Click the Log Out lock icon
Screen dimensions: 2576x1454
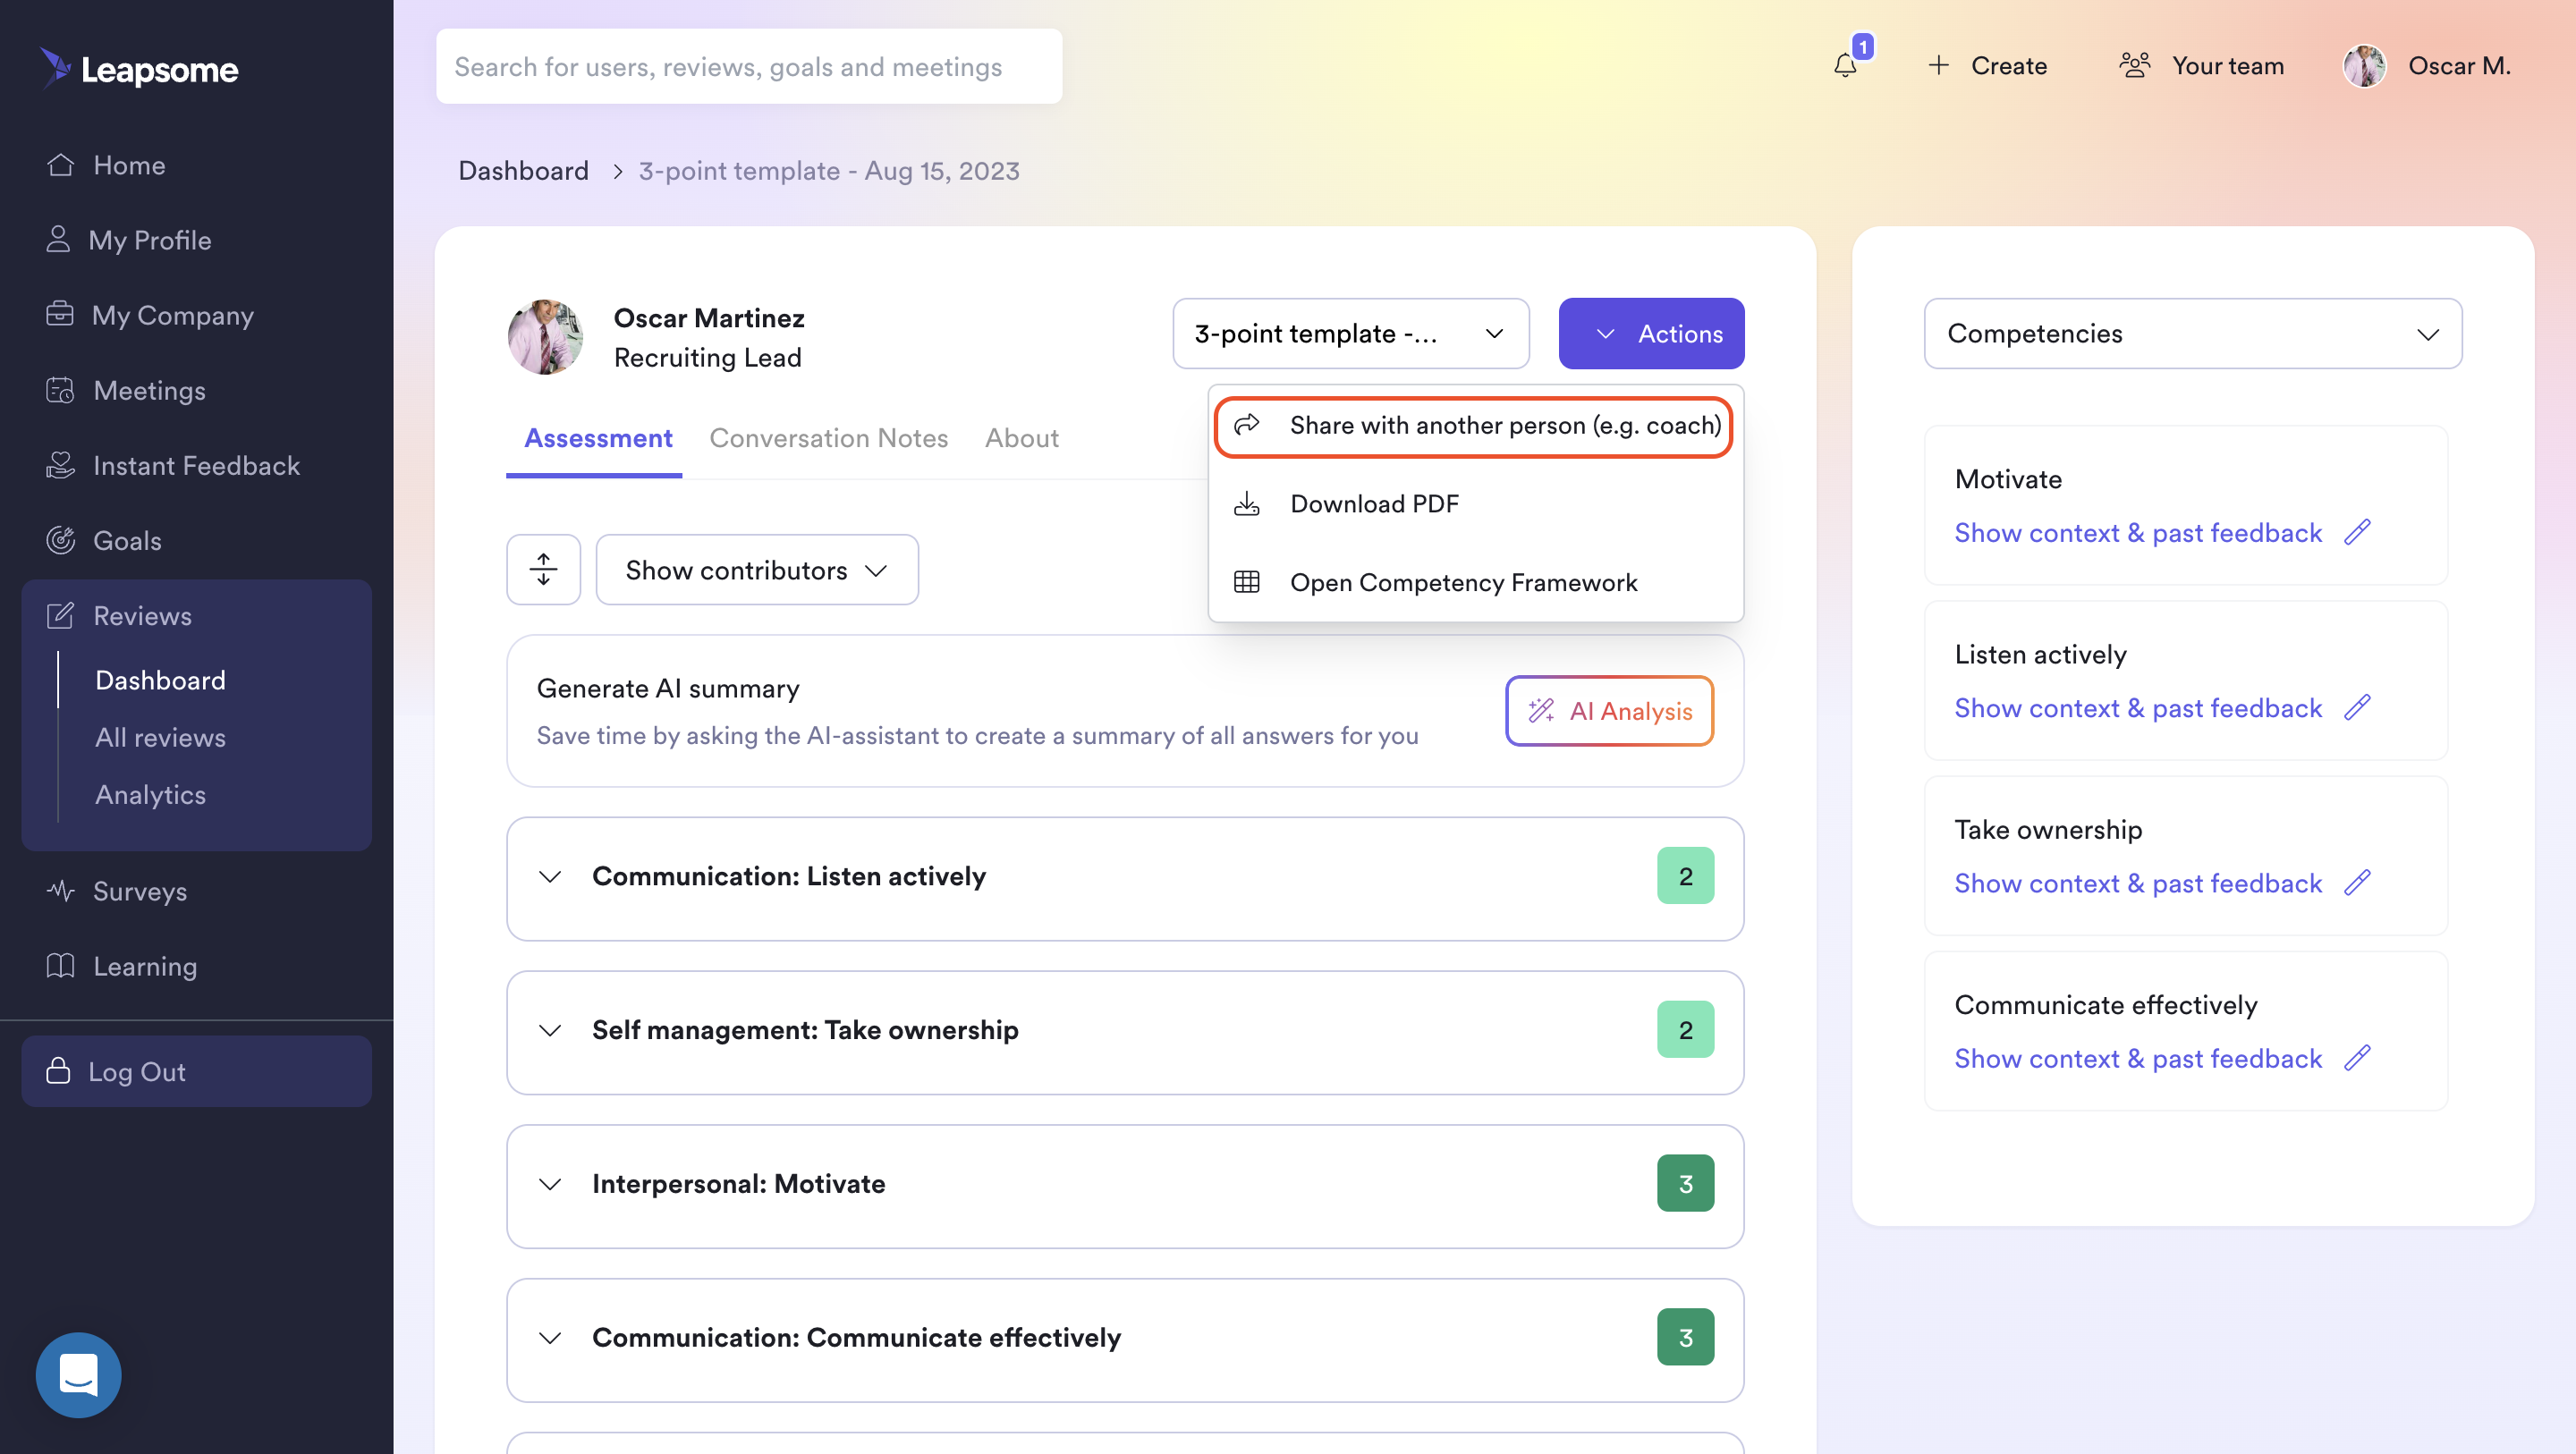pyautogui.click(x=58, y=1071)
